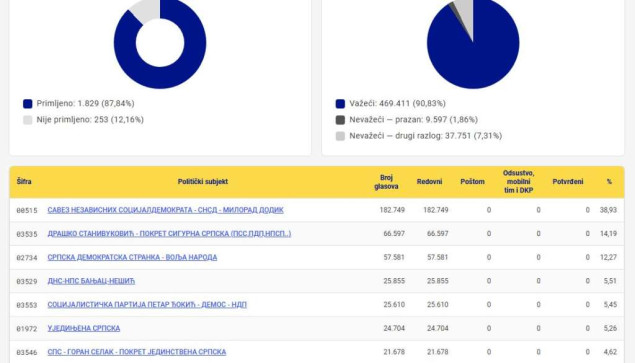Click the Politički subjekt column header
This screenshot has width=635, height=363.
pos(202,182)
